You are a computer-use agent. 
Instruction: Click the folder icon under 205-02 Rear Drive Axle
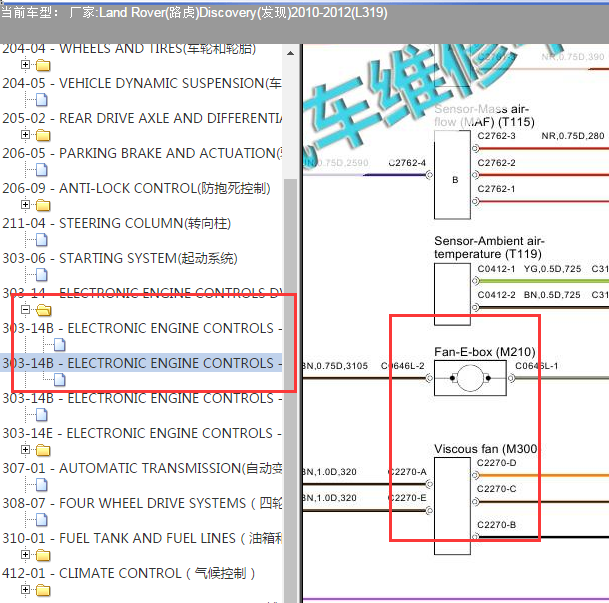[43, 135]
